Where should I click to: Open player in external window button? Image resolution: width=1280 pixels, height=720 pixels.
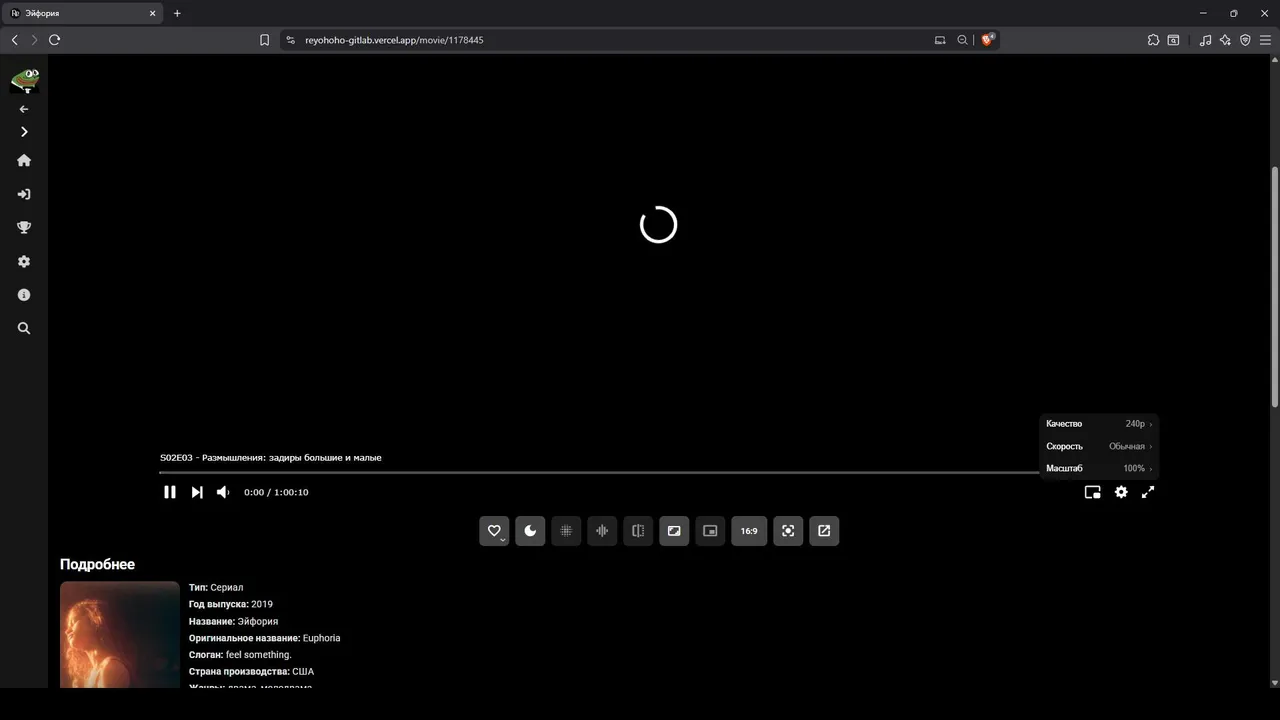tap(824, 531)
